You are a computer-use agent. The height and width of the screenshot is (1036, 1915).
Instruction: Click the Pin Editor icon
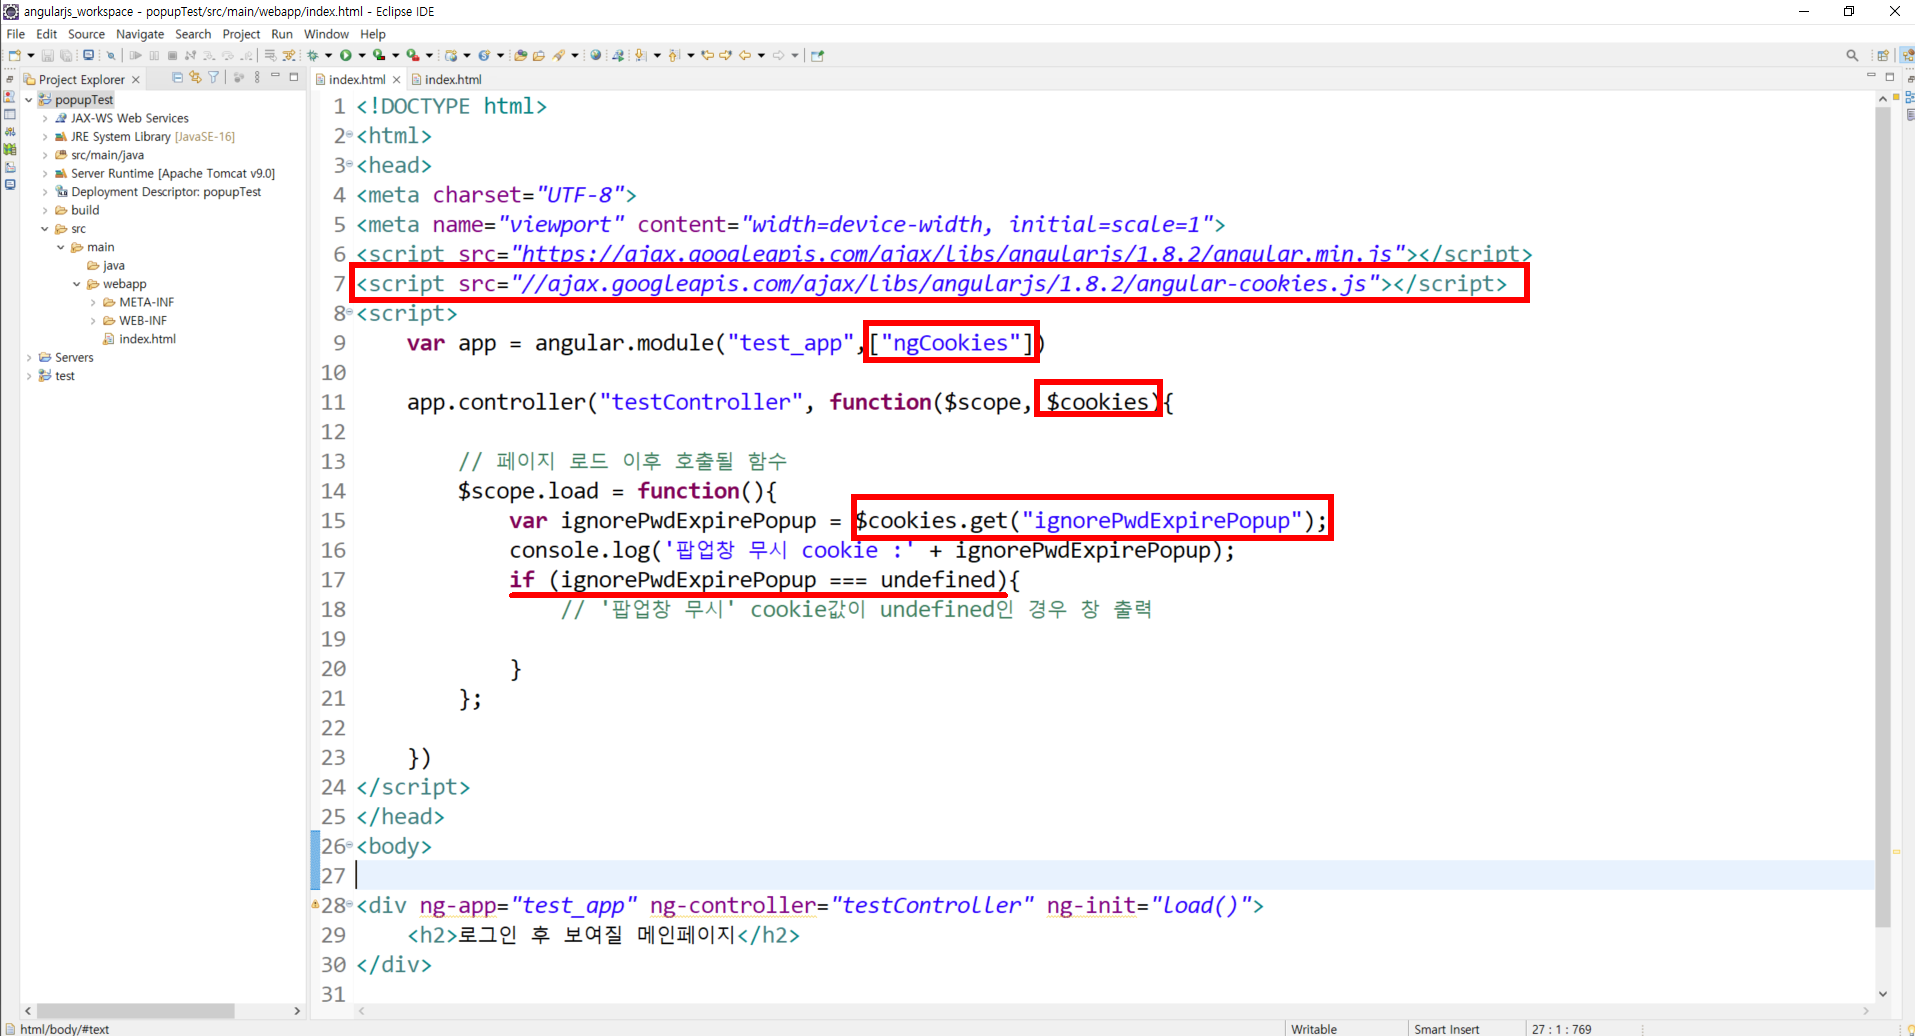(817, 55)
